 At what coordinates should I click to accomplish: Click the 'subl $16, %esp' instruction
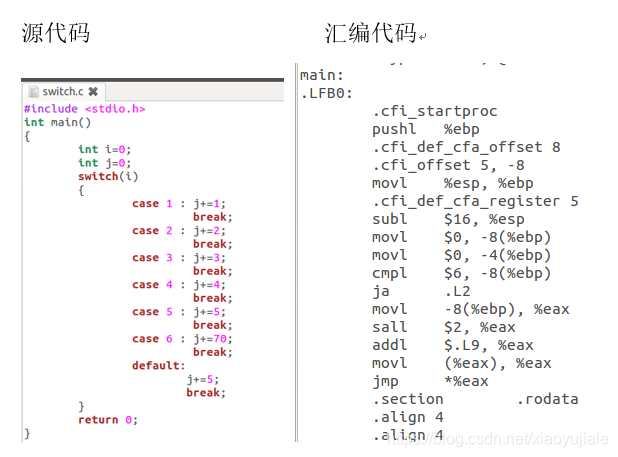pos(448,219)
